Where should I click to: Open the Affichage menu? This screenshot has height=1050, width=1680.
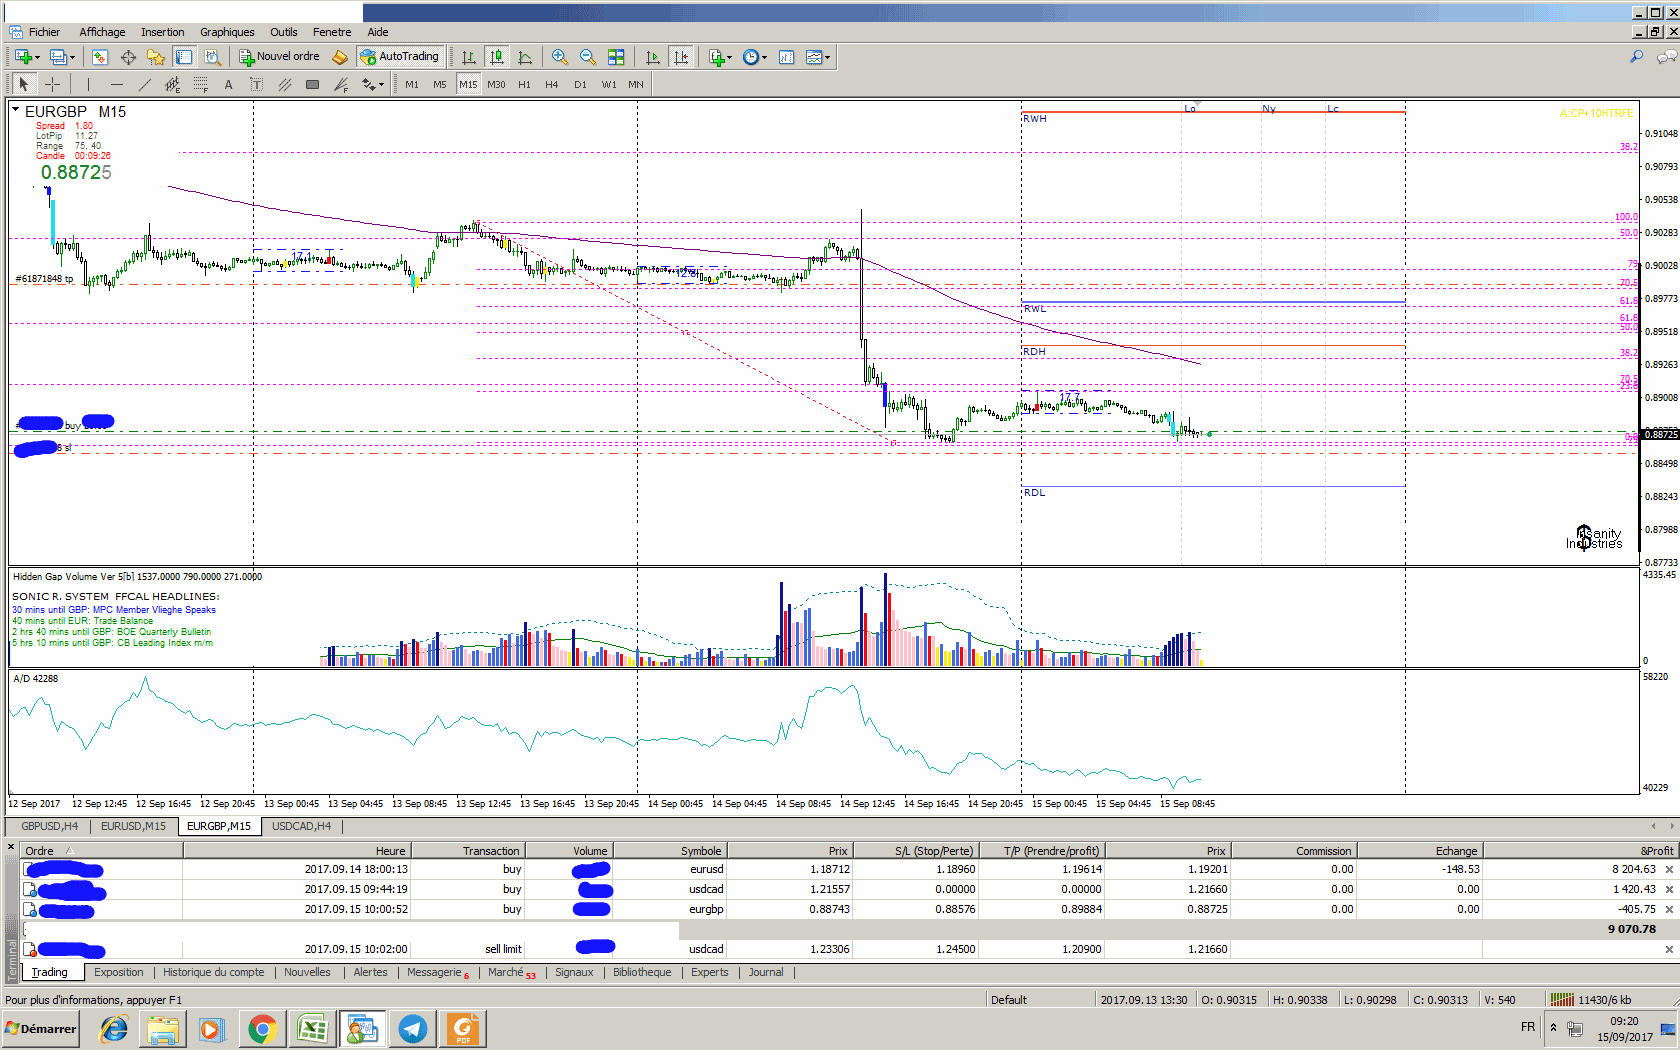coord(102,32)
